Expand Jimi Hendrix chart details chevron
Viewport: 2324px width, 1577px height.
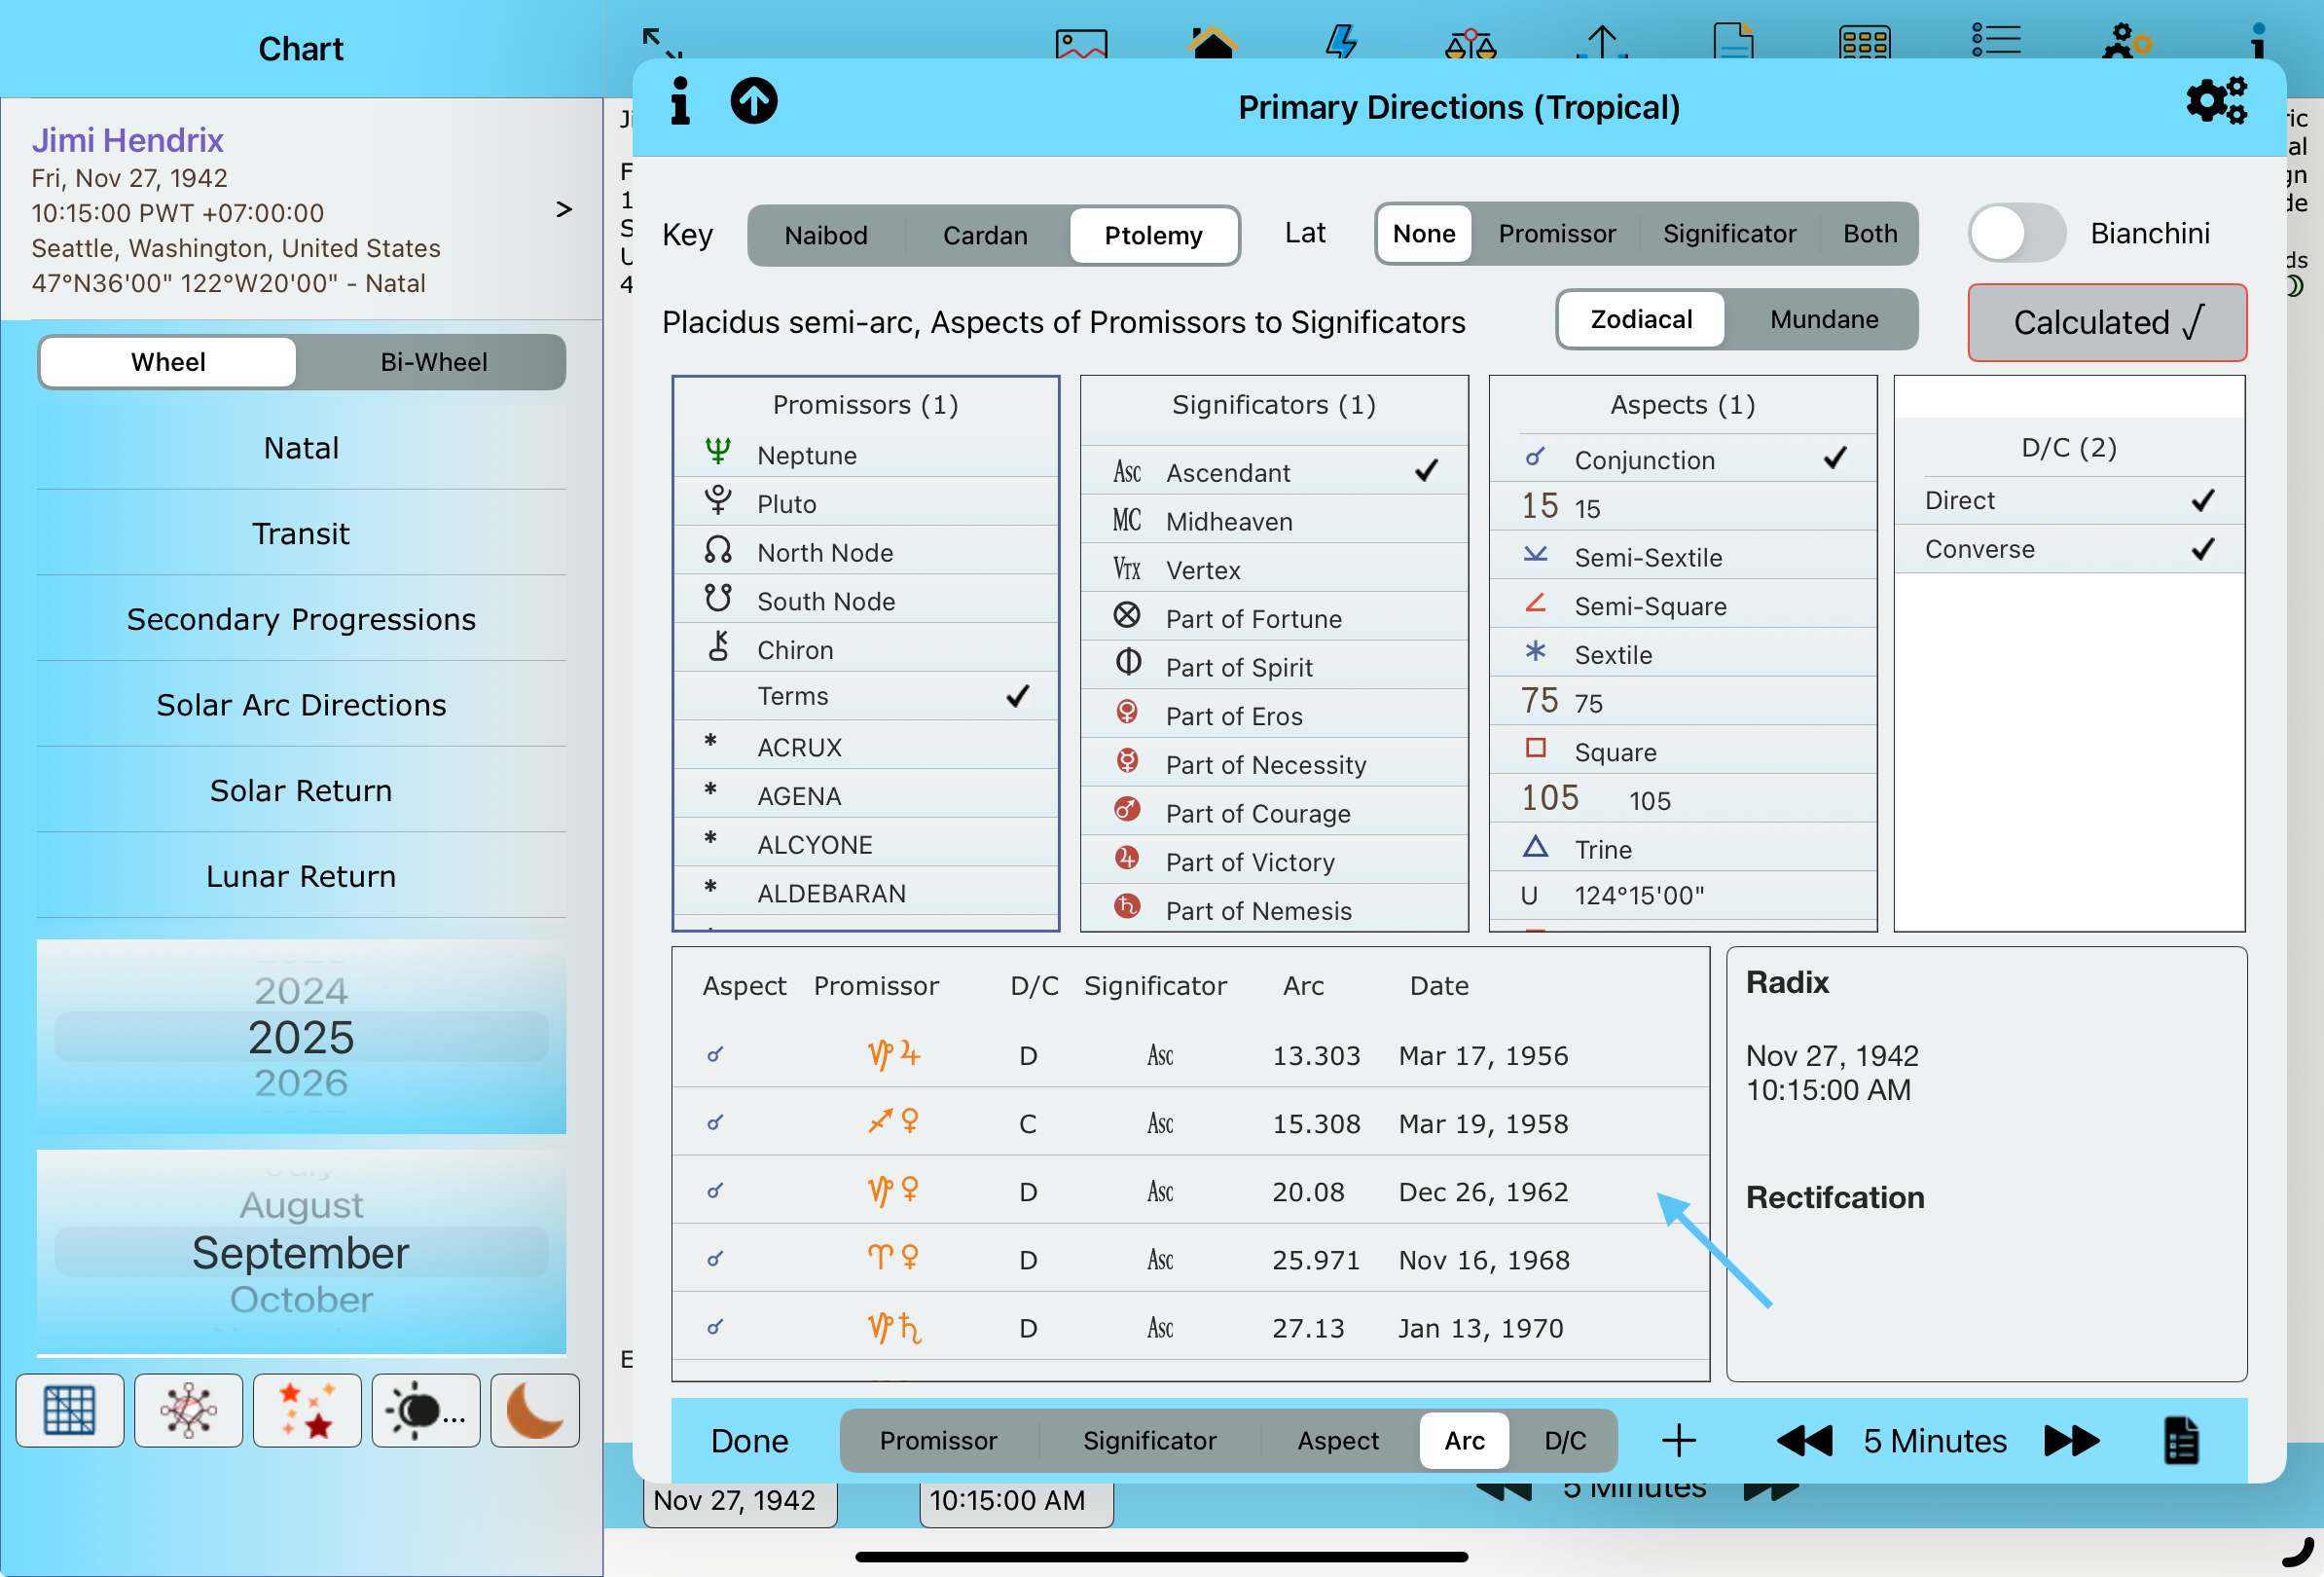click(x=563, y=209)
